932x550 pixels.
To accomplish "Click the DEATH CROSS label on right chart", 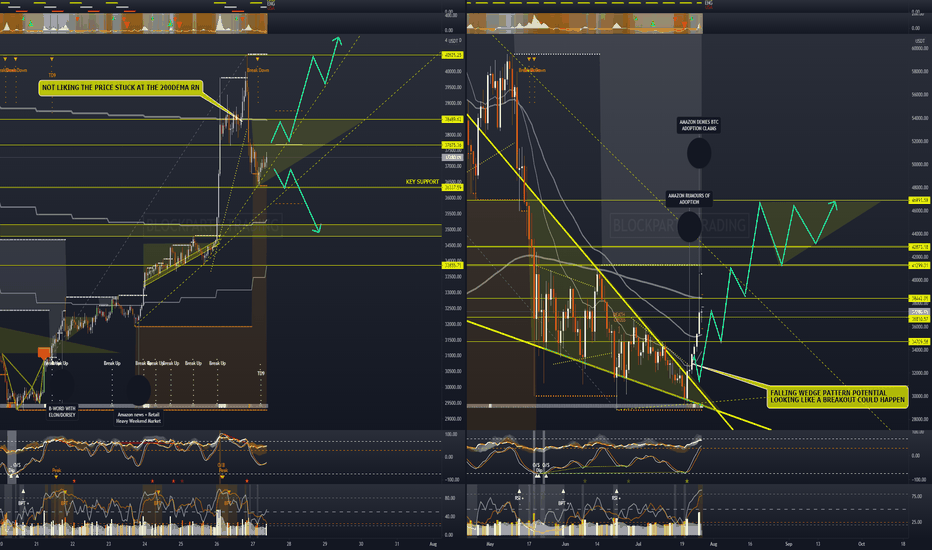I will [x=619, y=317].
